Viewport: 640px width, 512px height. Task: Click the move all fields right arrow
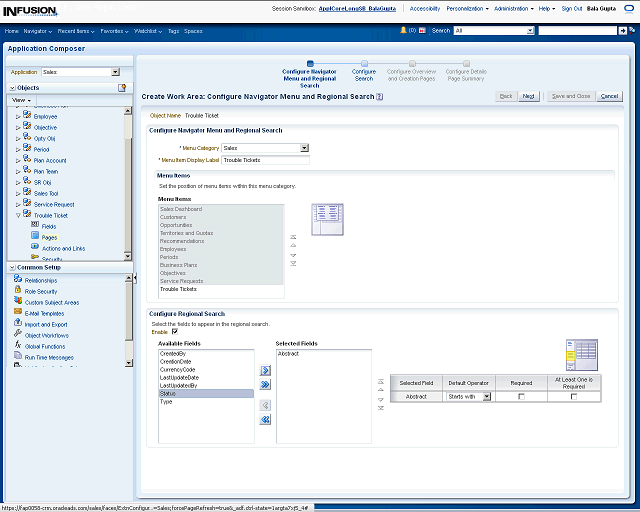[265, 384]
